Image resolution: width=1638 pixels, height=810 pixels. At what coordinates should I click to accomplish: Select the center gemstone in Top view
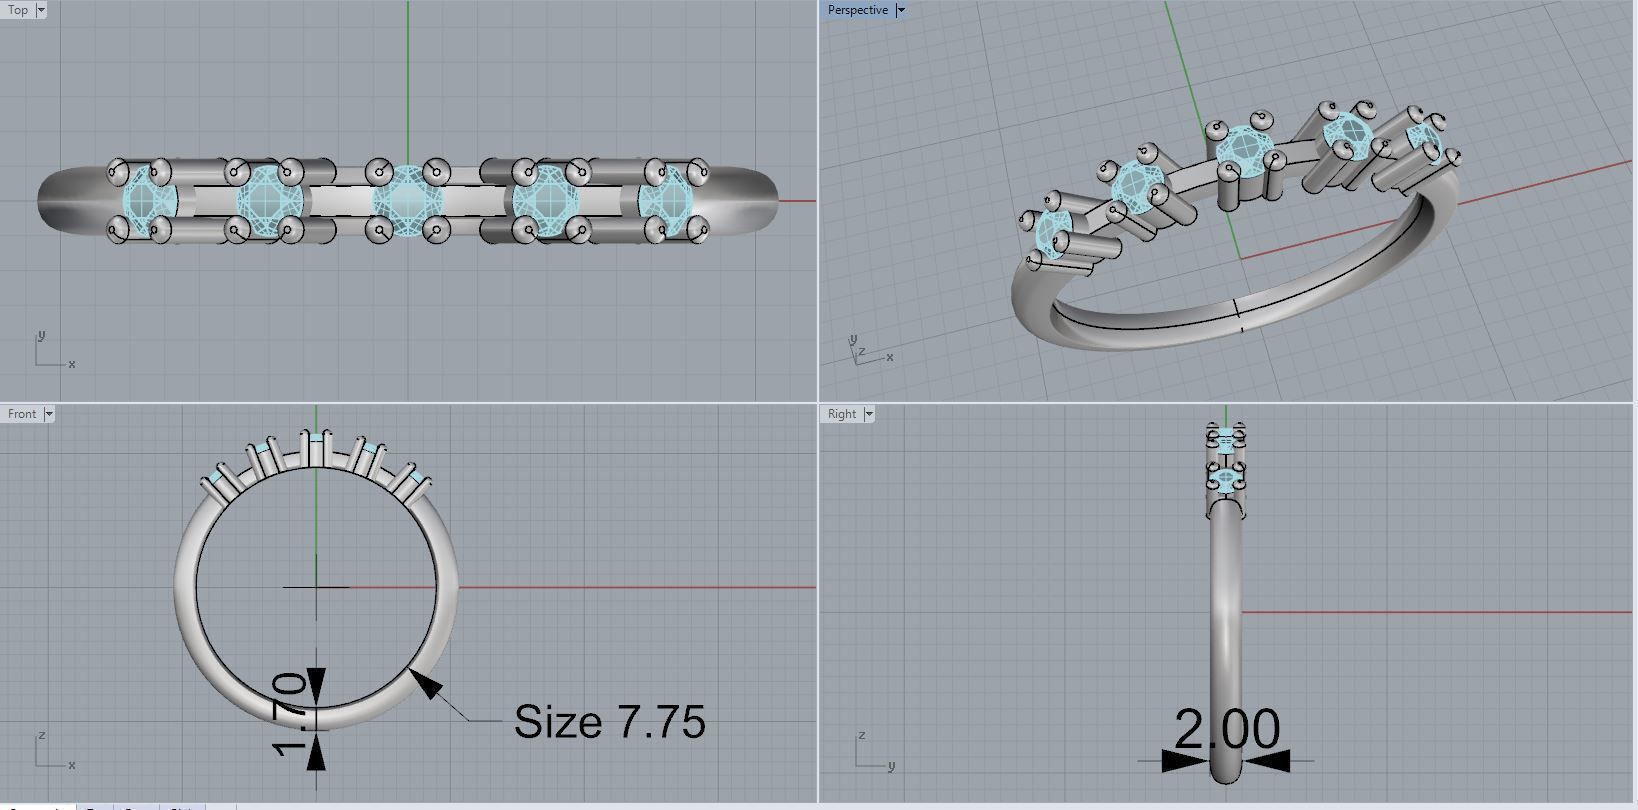[406, 200]
